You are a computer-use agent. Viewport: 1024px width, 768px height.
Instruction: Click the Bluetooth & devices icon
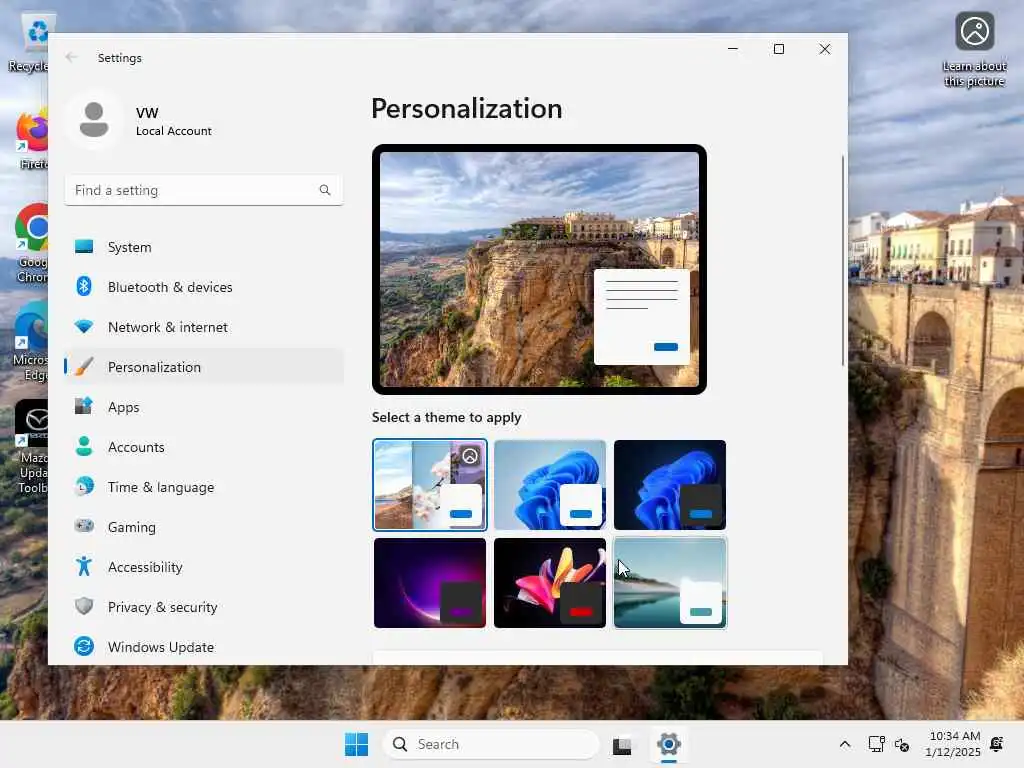84,287
